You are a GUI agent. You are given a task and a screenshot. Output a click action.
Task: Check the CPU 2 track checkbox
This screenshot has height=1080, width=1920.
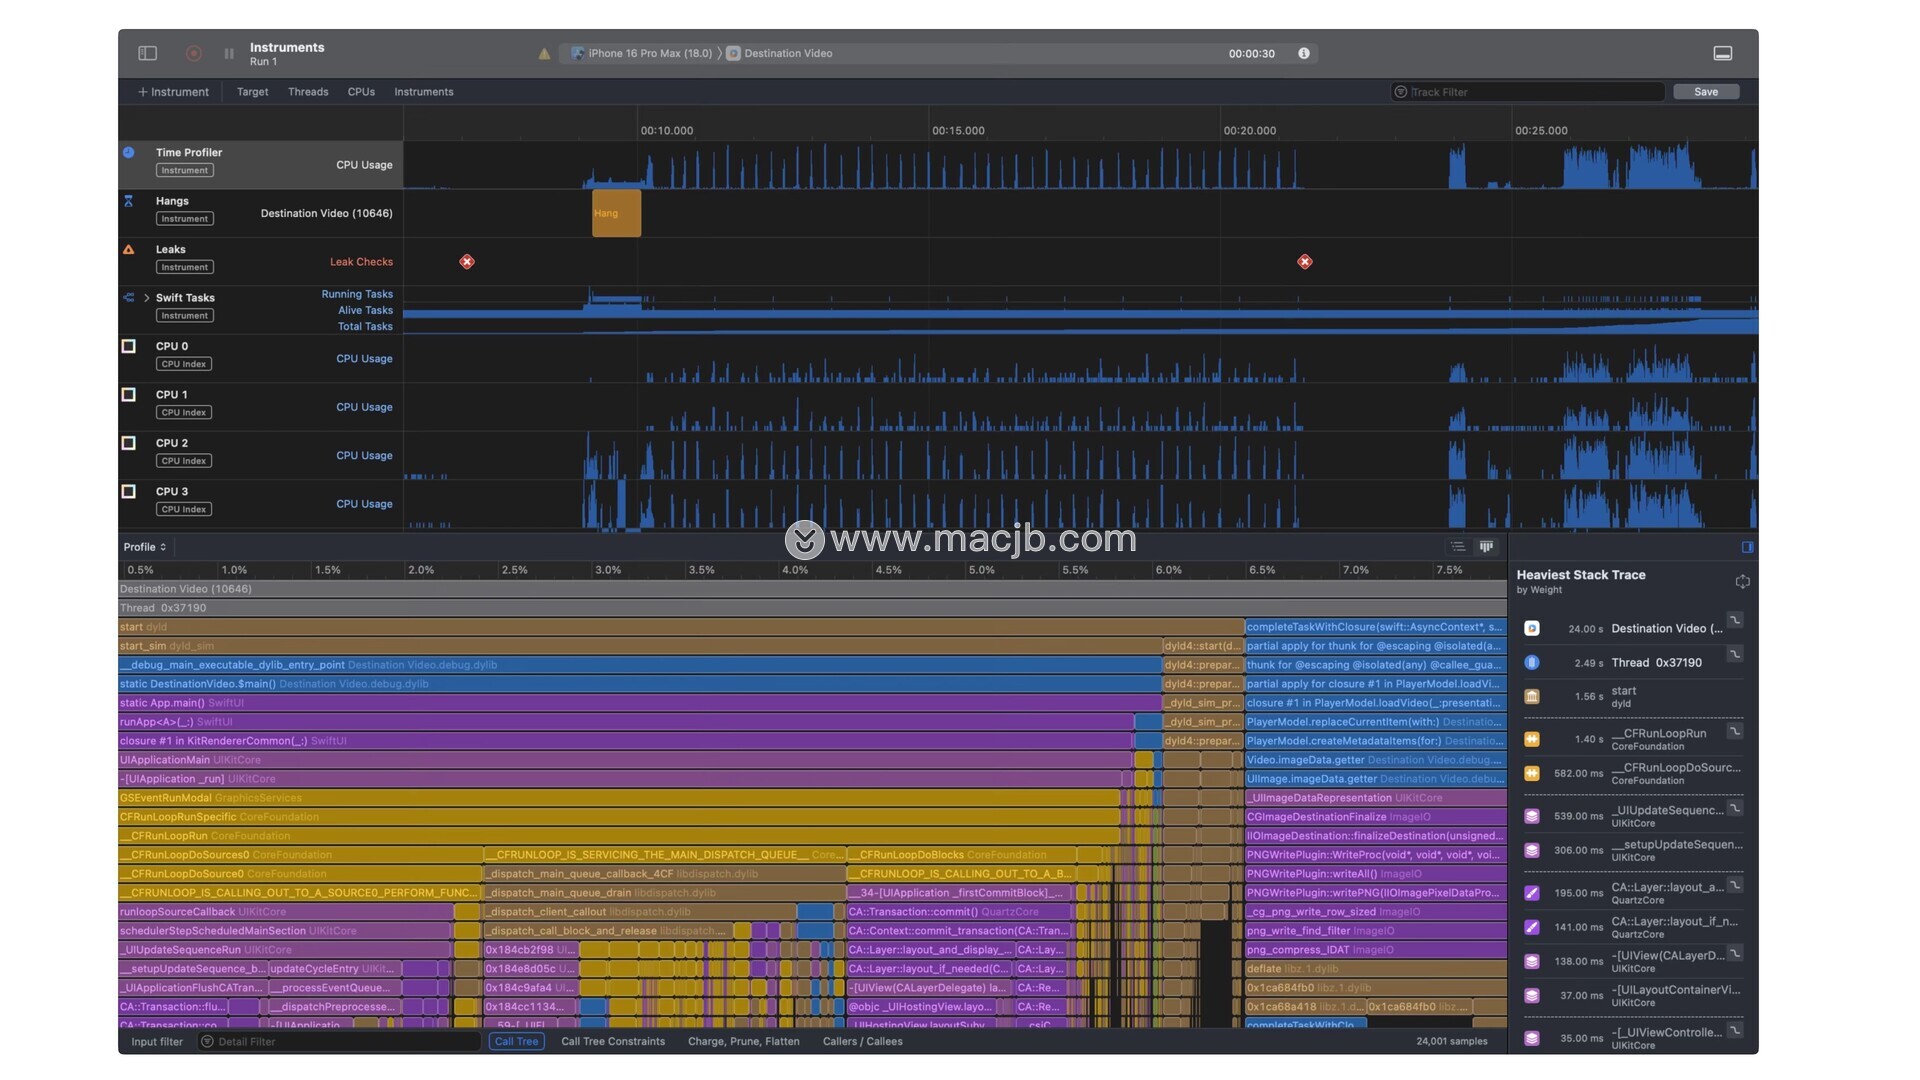(129, 443)
